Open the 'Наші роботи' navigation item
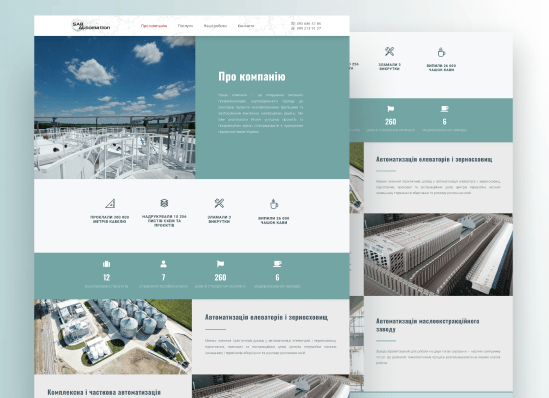Image resolution: width=549 pixels, height=398 pixels. [215, 26]
